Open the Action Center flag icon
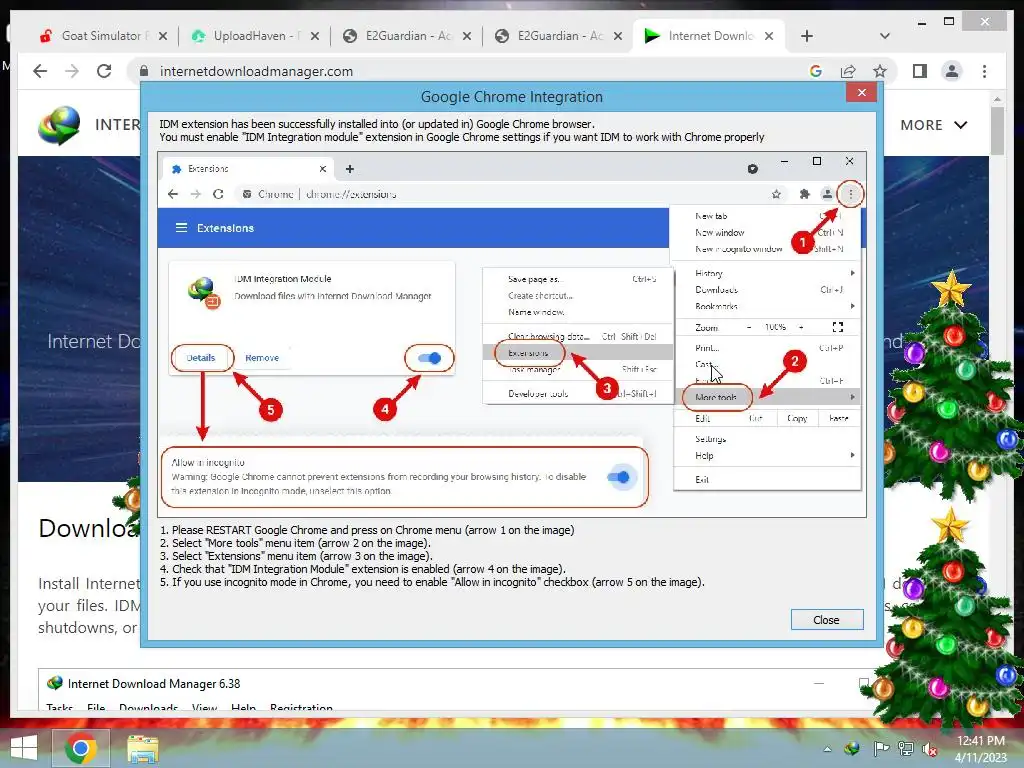The width and height of the screenshot is (1024, 768). 880,748
